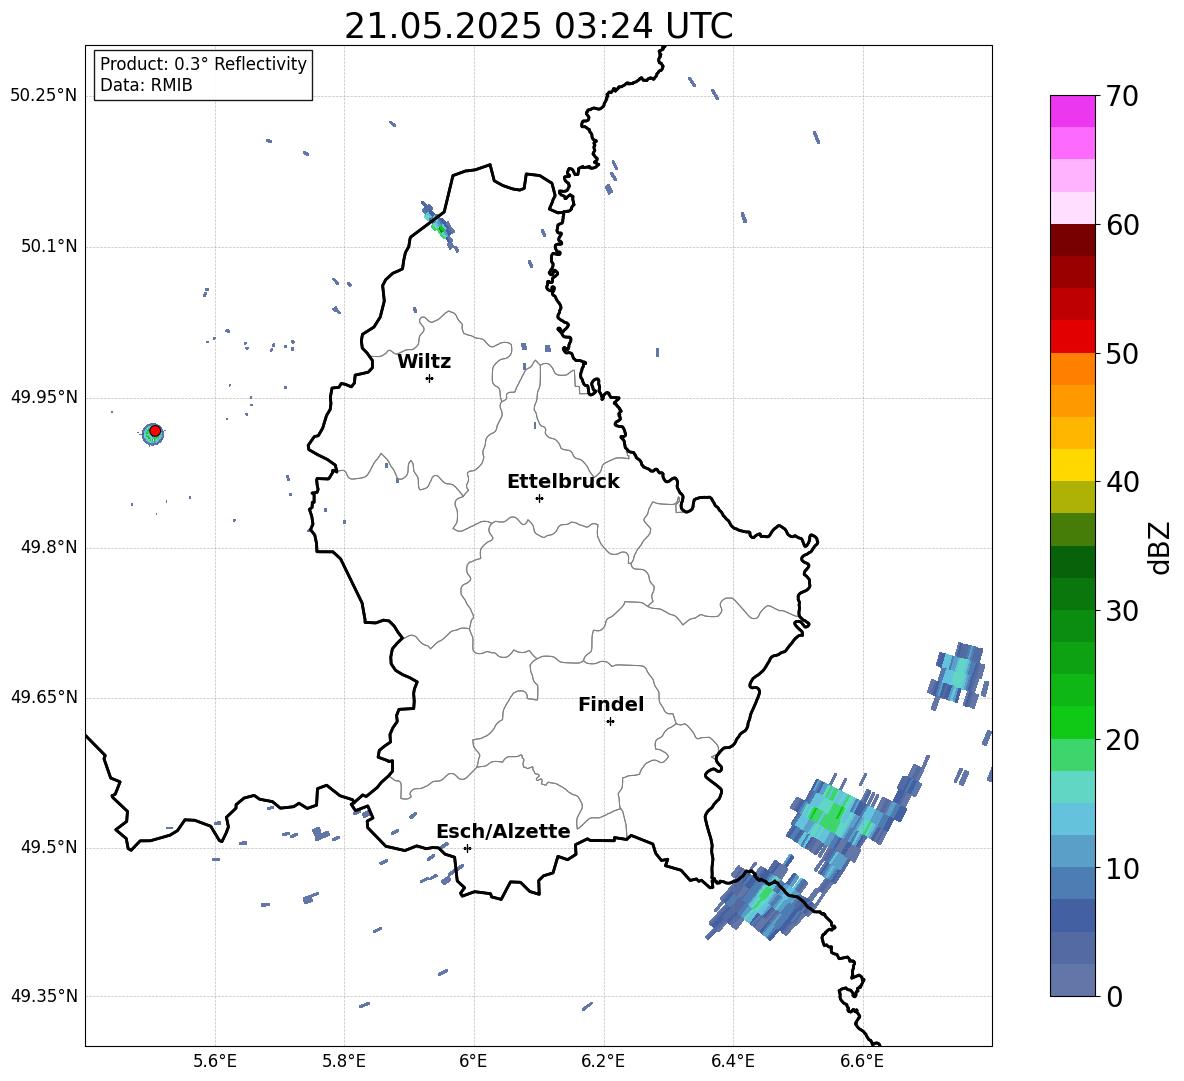Viewport: 1184px width, 1081px height.
Task: Click the colorbar tick label 20
Action: 1122,740
